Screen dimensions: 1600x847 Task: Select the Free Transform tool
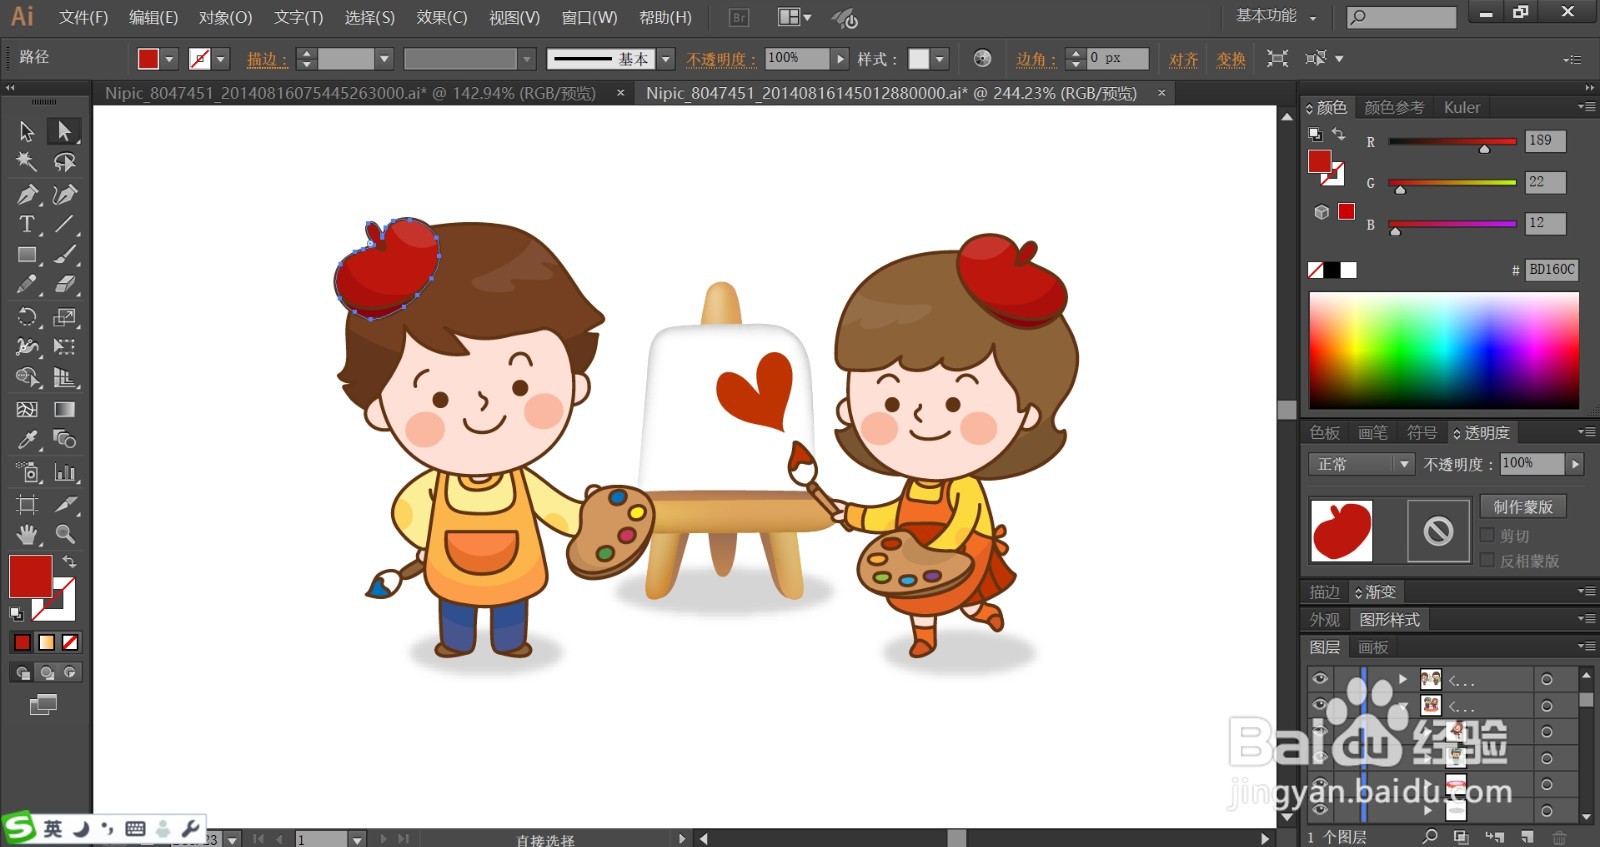click(x=64, y=347)
